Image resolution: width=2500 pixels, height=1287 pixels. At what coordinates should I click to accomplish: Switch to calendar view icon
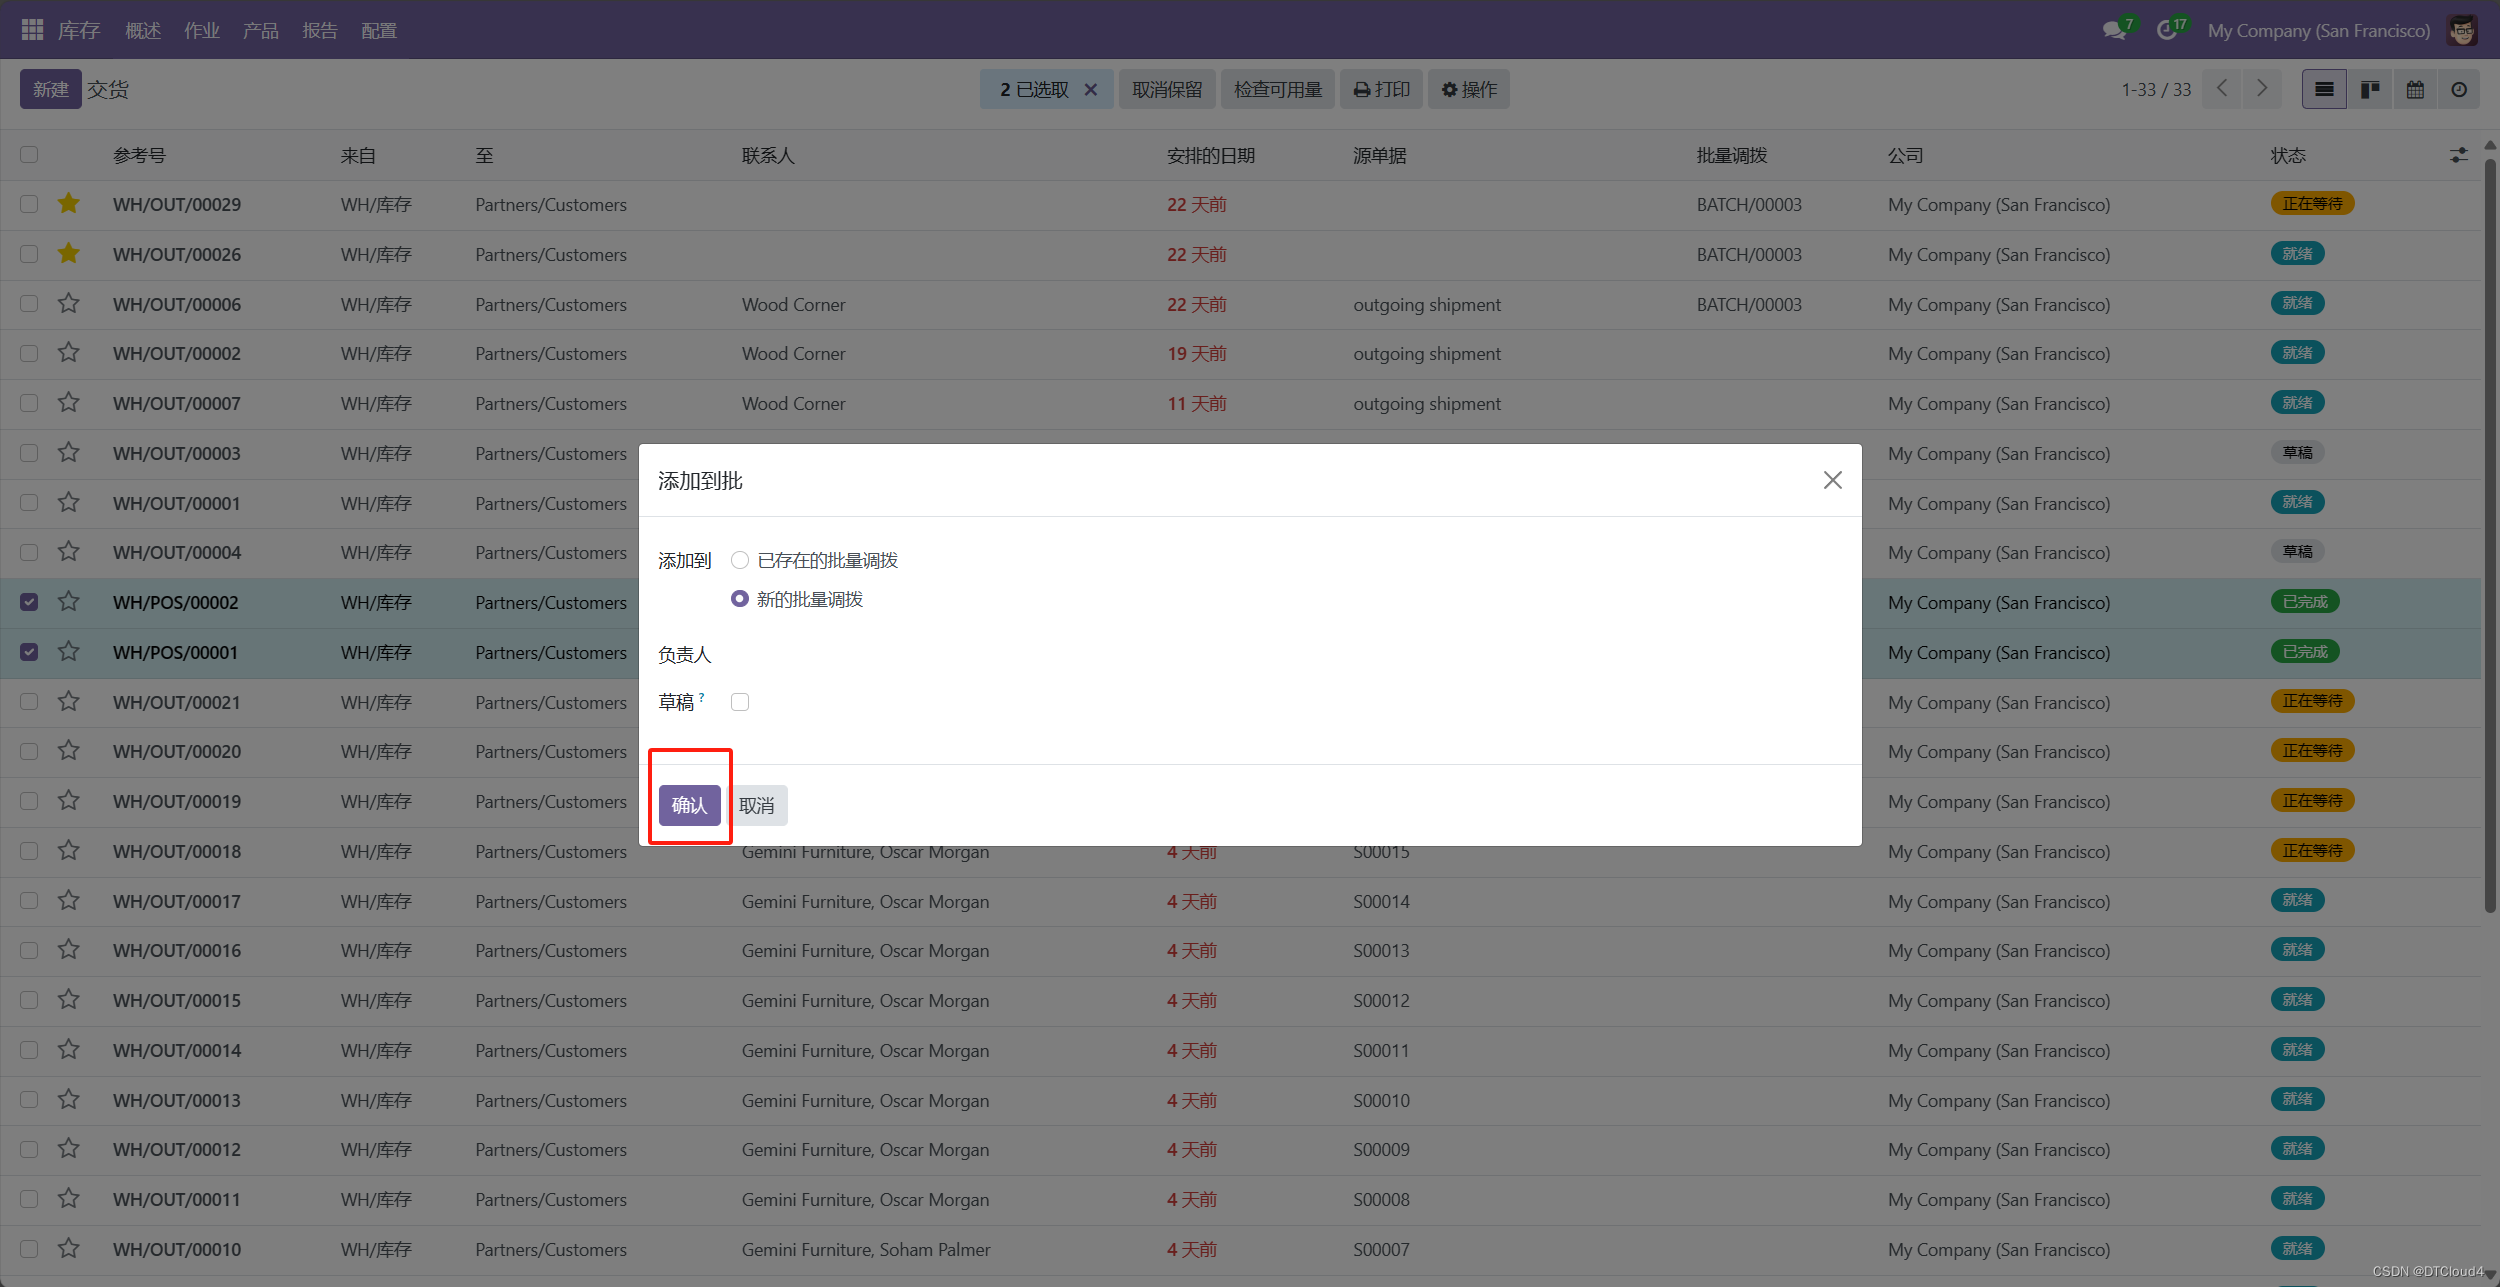[2415, 90]
